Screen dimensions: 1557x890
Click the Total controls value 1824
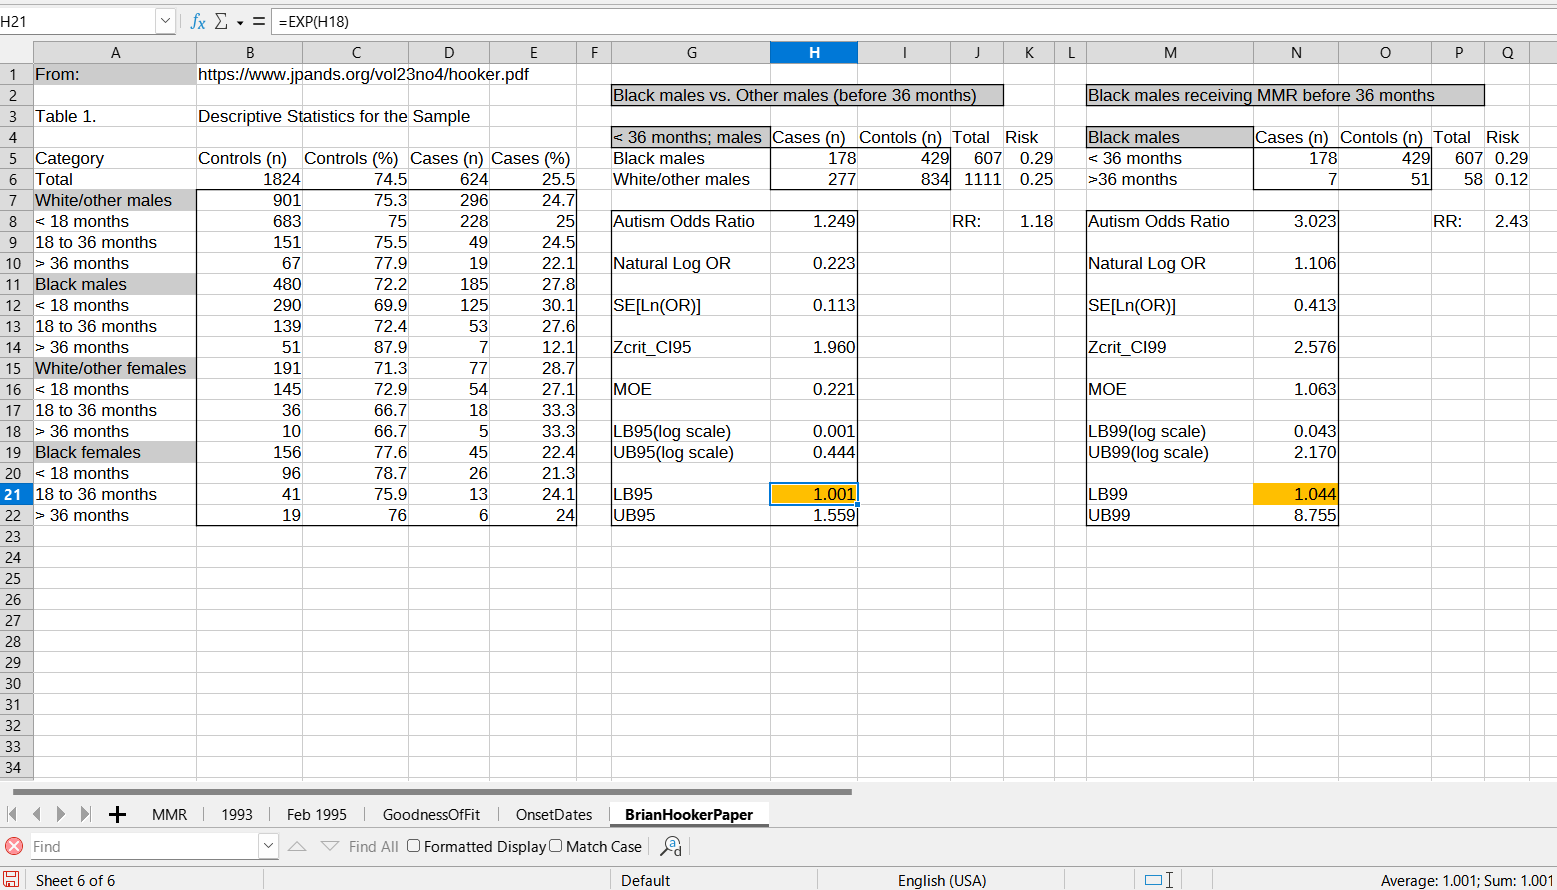pos(250,179)
